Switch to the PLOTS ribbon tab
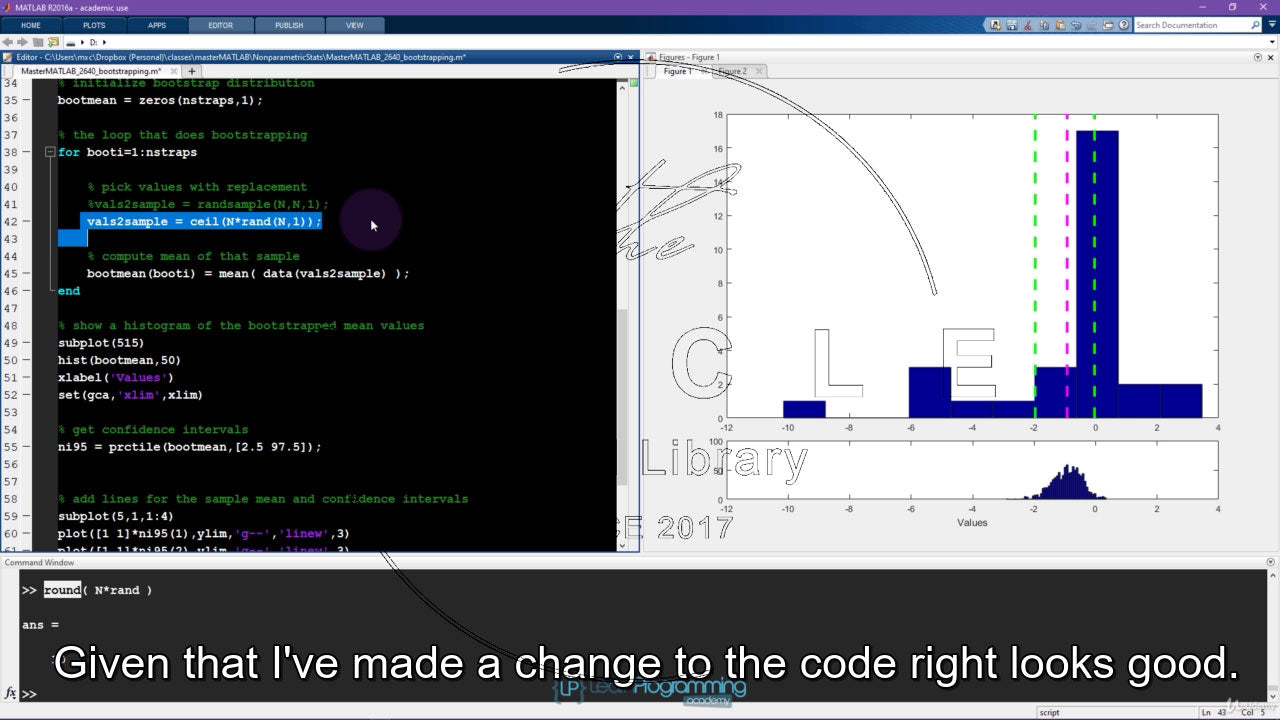1280x720 pixels. (94, 25)
